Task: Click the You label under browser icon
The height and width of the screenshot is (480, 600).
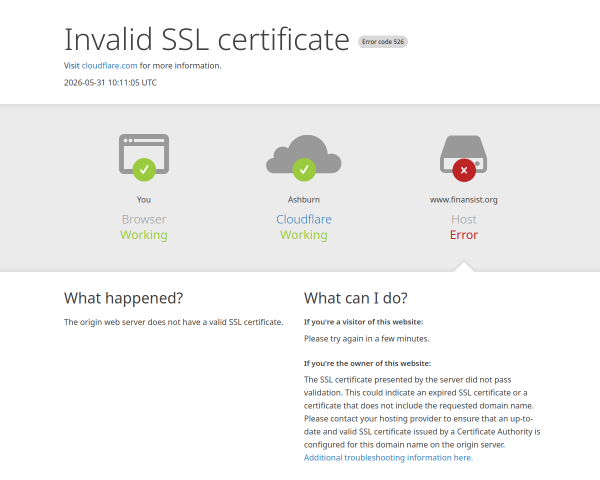Action: point(144,200)
